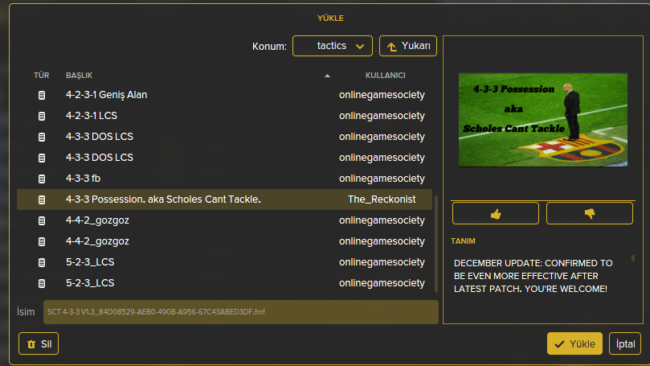Select the 4-2-3-1 Geniş Alan tactic
The image size is (650, 366).
click(x=224, y=95)
